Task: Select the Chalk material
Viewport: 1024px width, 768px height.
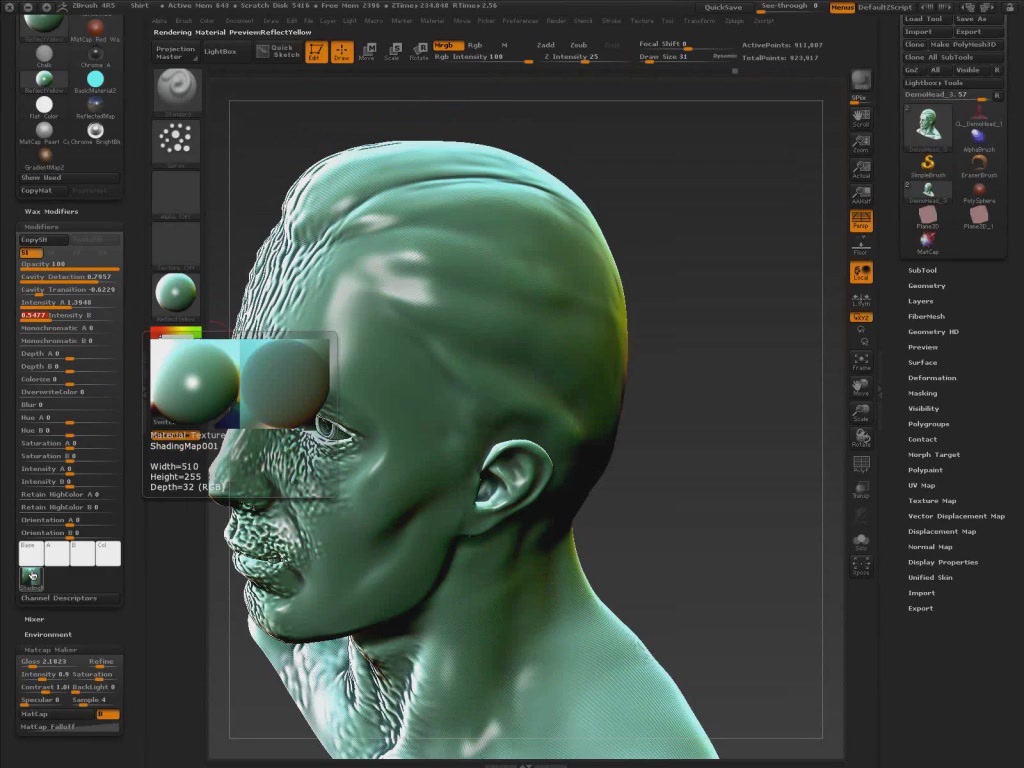Action: (44, 56)
